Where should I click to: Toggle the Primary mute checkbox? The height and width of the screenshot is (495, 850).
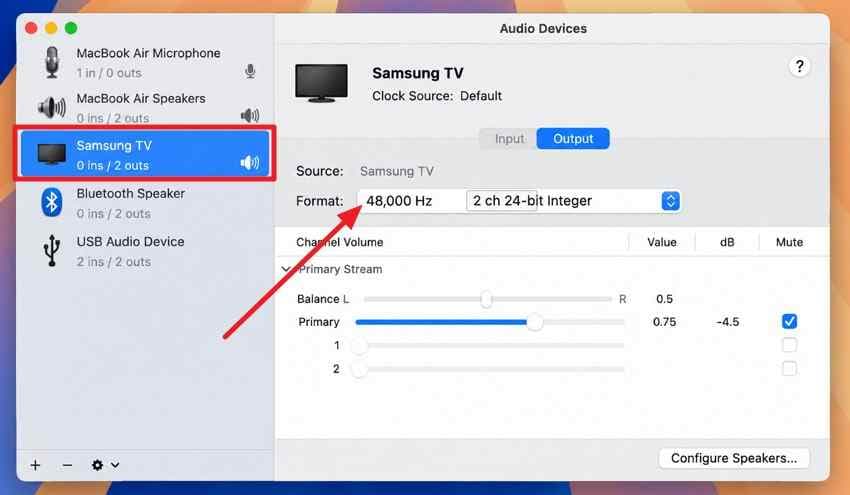[789, 322]
